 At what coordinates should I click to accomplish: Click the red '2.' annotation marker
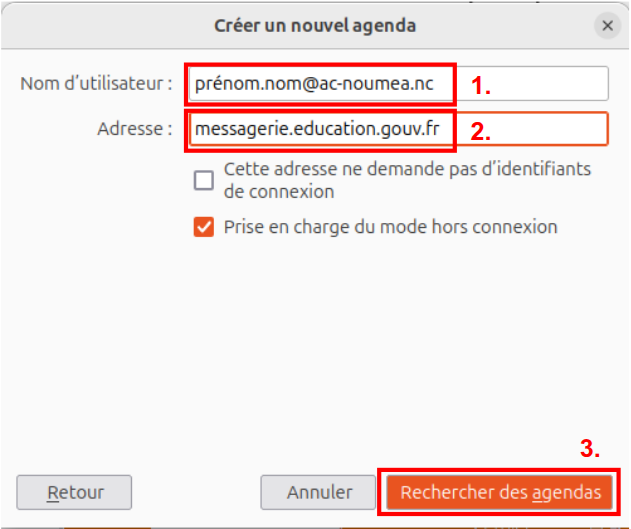[481, 132]
